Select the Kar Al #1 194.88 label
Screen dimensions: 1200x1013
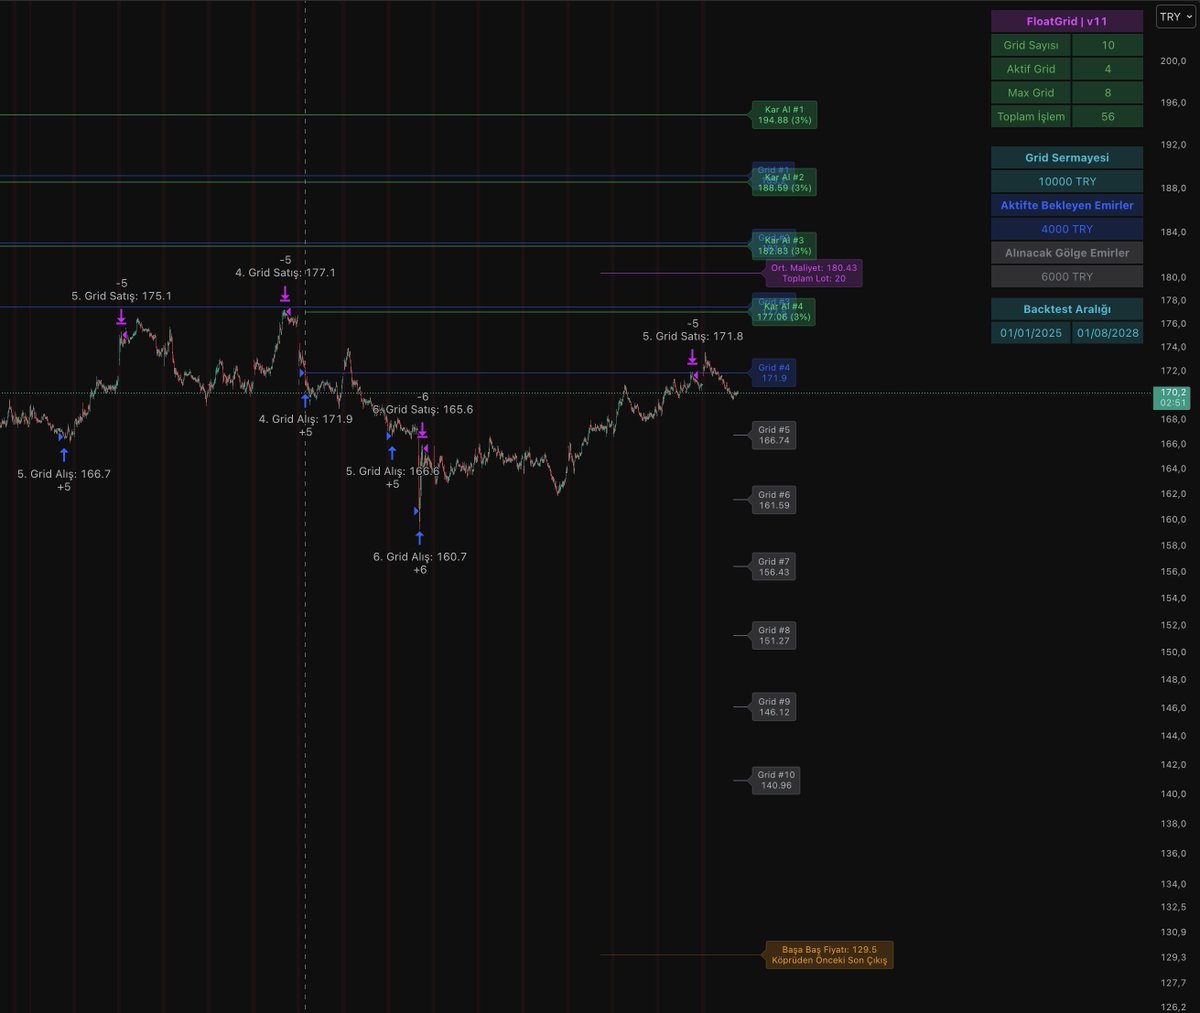click(x=785, y=115)
